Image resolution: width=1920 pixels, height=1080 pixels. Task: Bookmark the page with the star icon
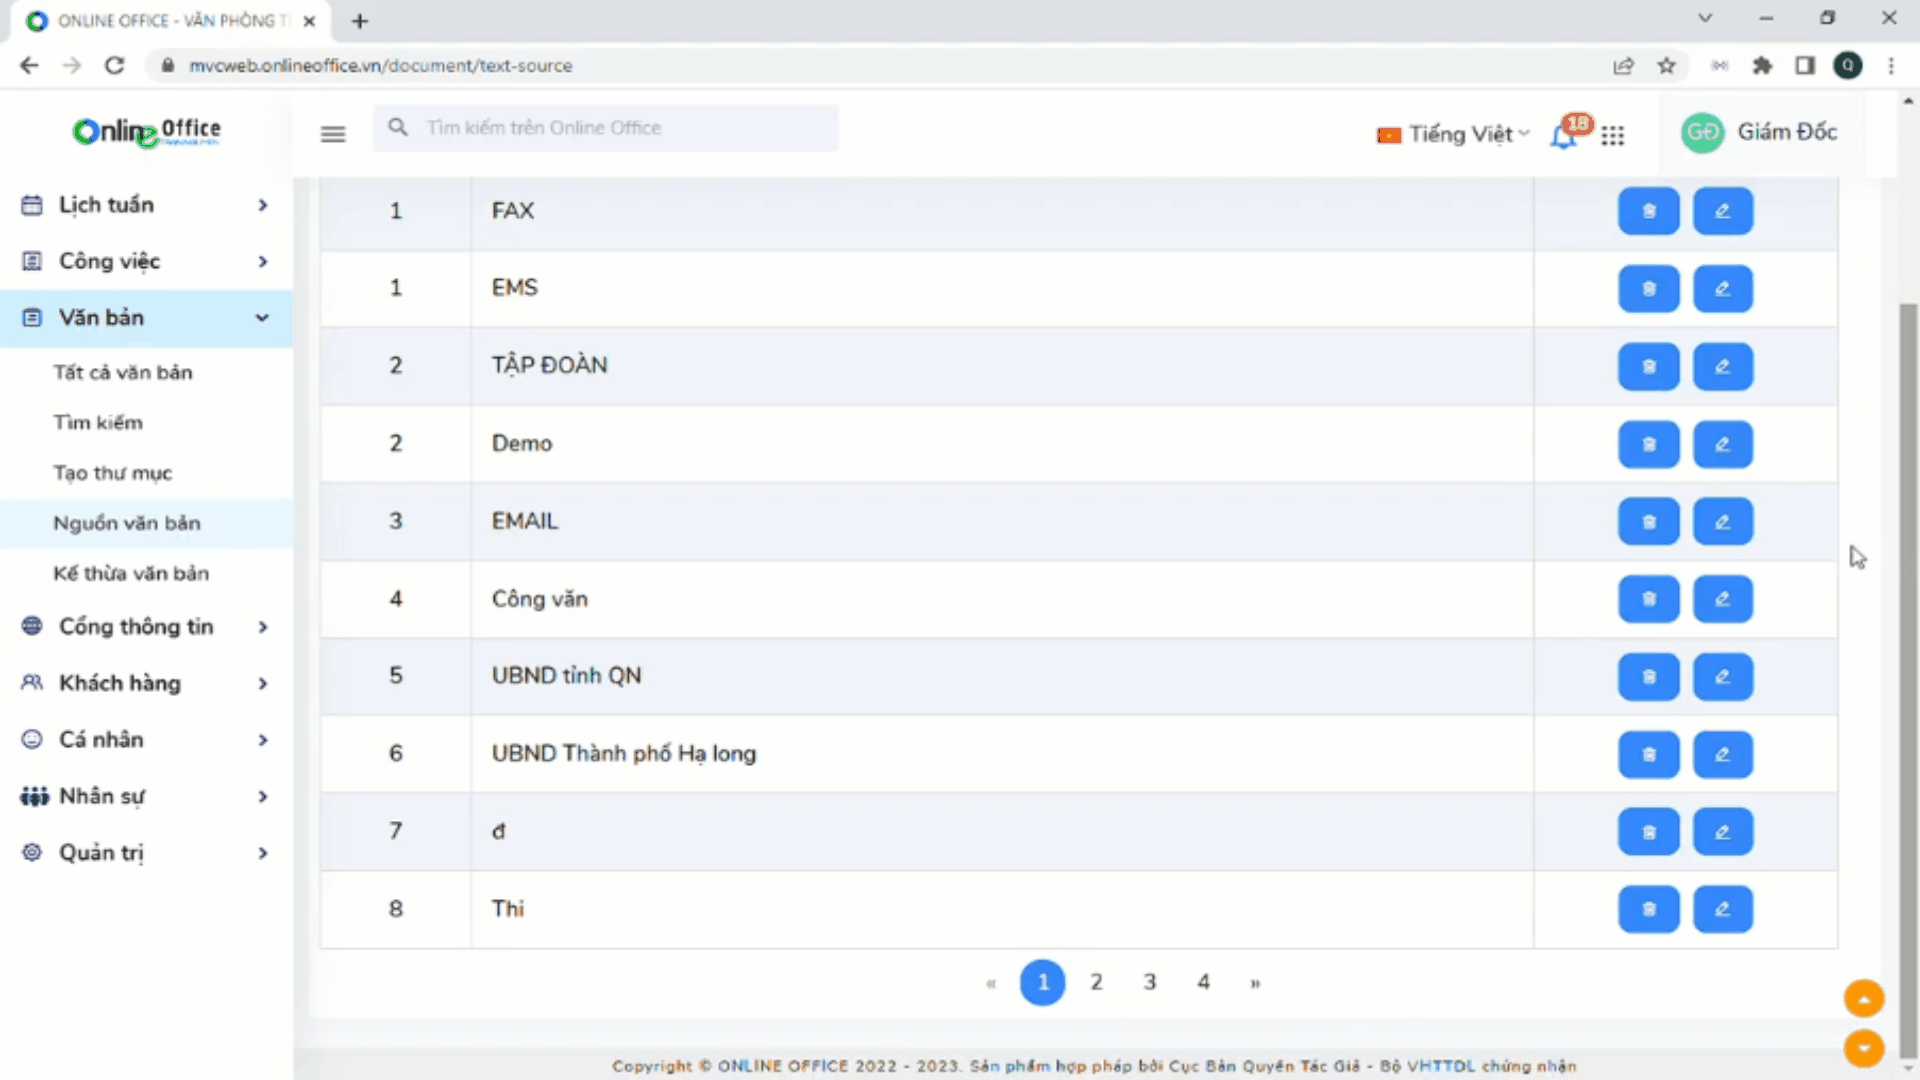[1666, 66]
